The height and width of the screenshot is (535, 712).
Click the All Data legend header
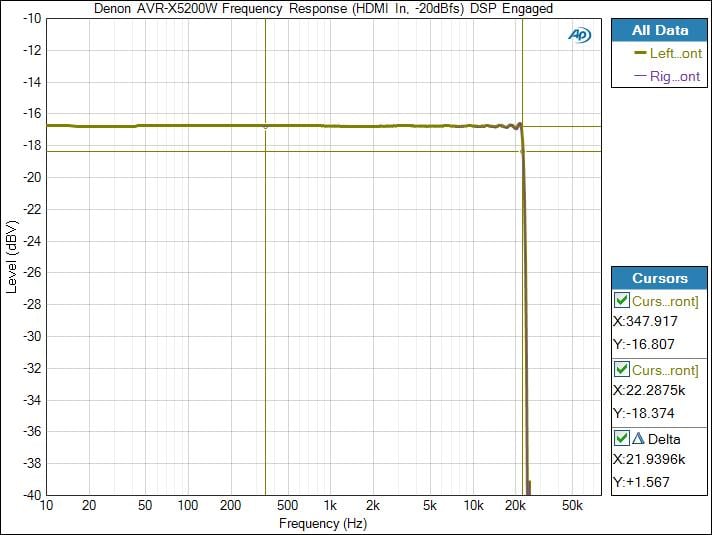660,31
